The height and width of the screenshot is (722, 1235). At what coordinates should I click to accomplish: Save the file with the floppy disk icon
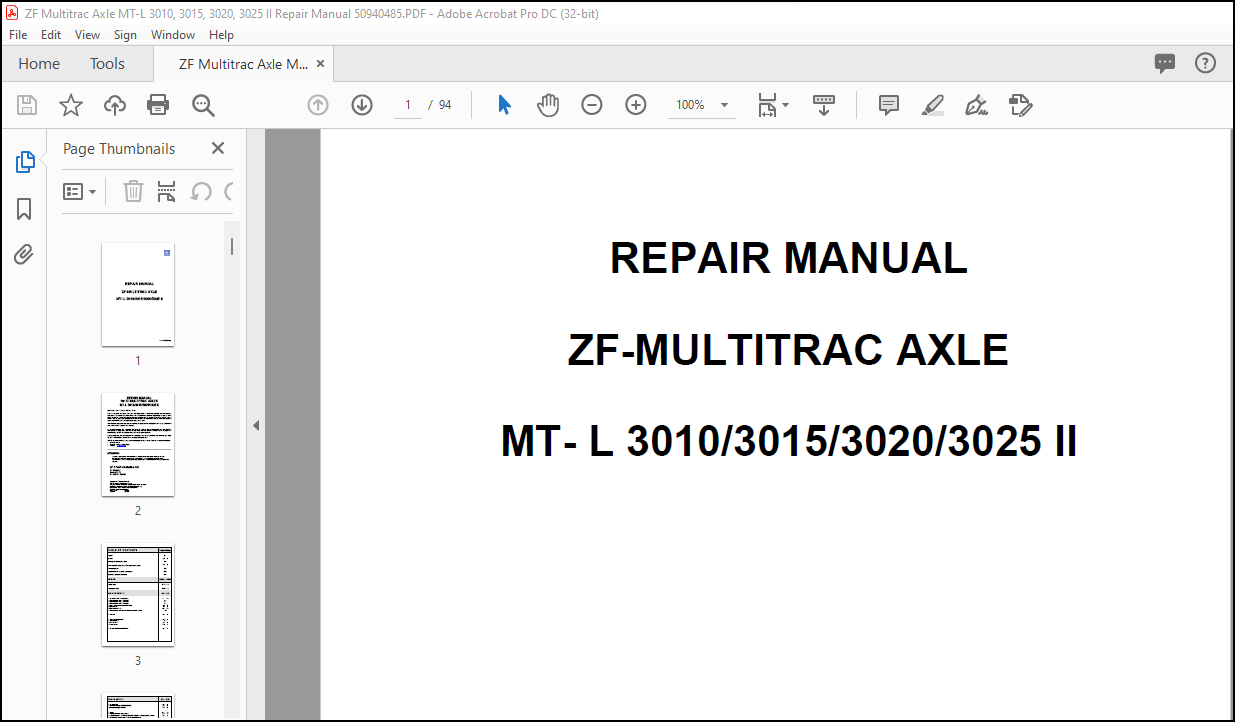tap(27, 105)
